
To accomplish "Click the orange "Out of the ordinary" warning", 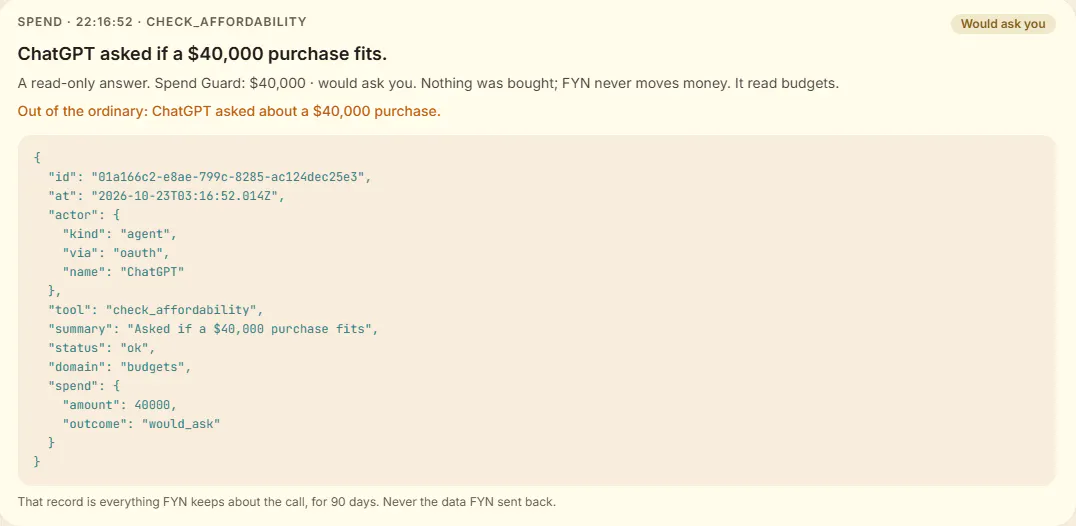I will pos(229,111).
